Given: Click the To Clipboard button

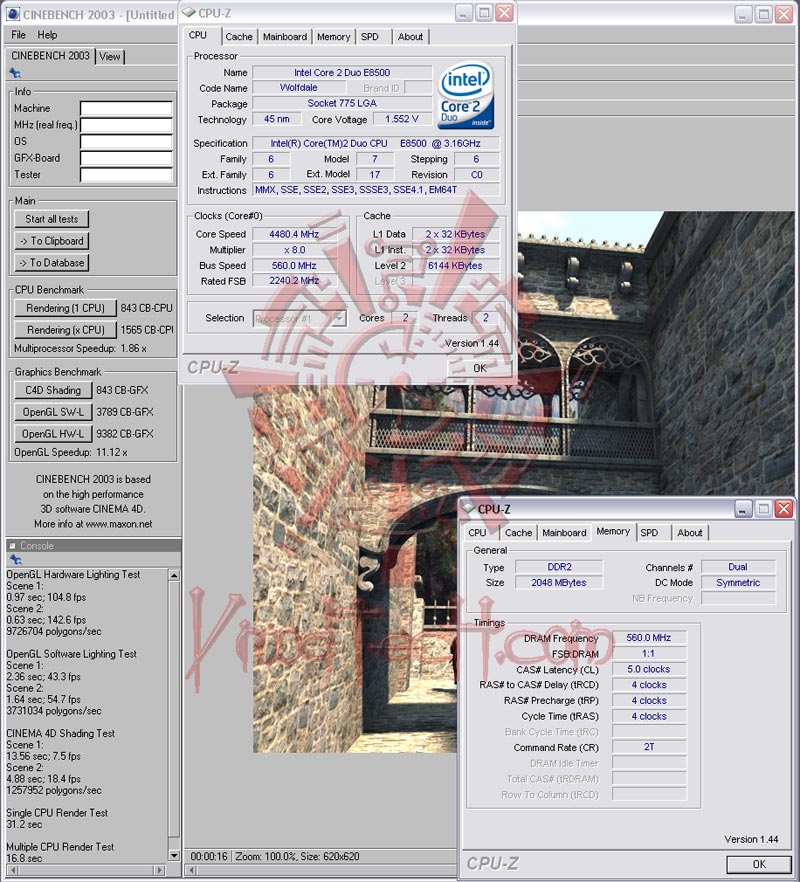Looking at the screenshot, I should (x=51, y=241).
